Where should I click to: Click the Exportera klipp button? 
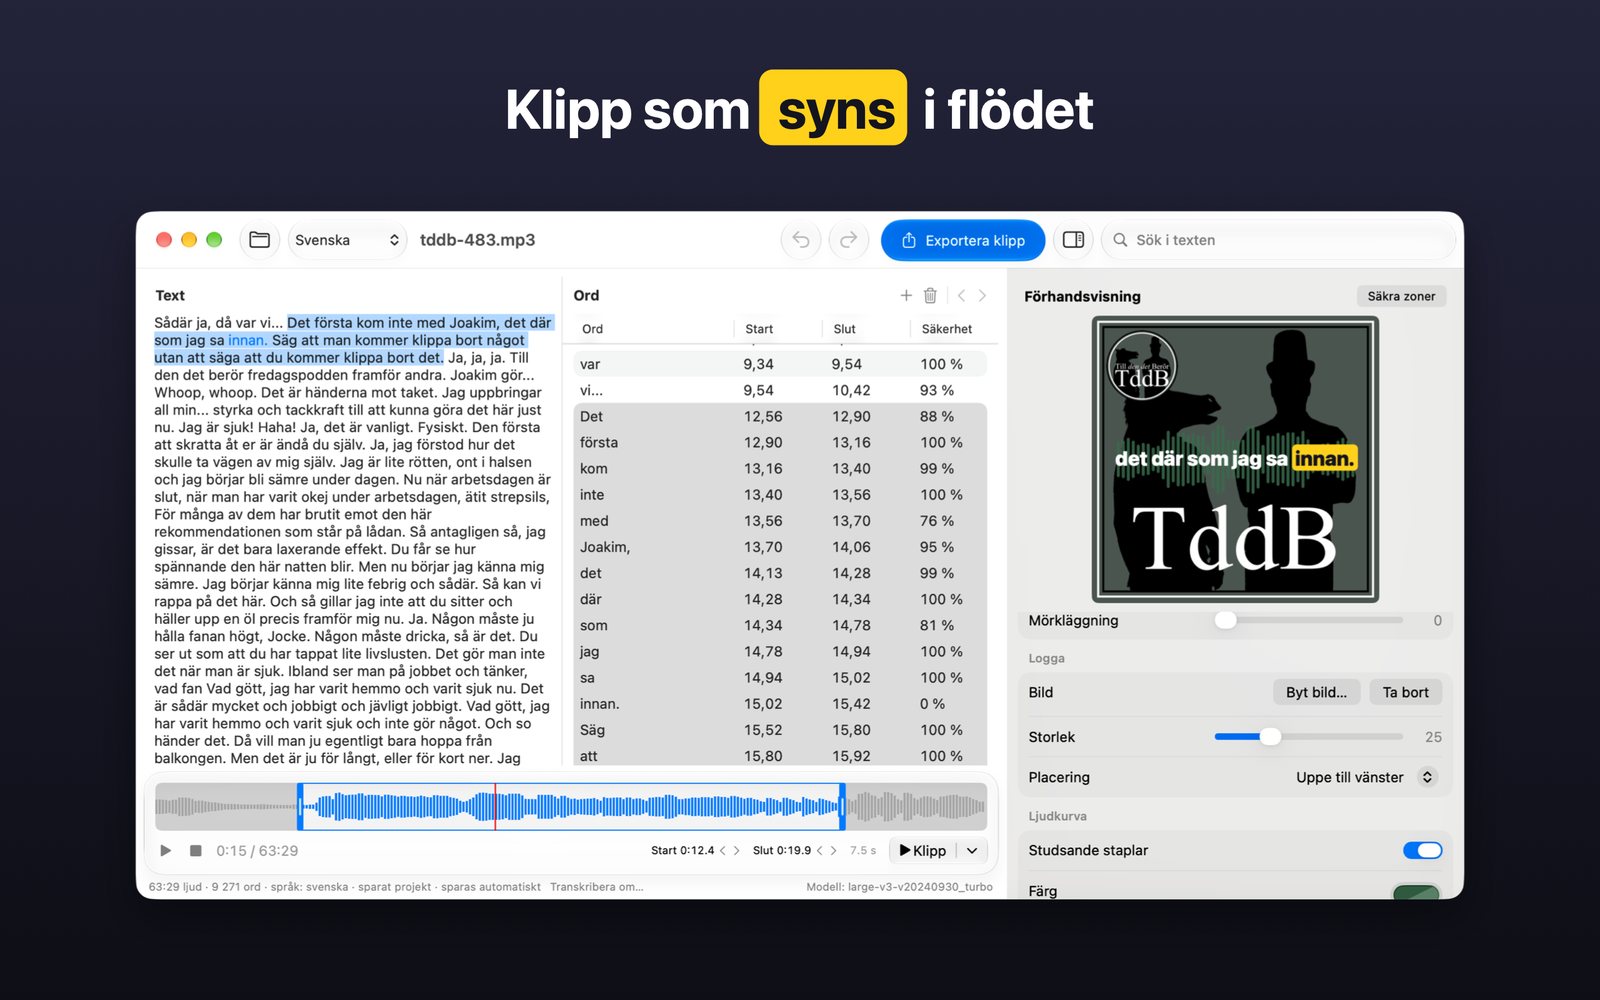[963, 240]
